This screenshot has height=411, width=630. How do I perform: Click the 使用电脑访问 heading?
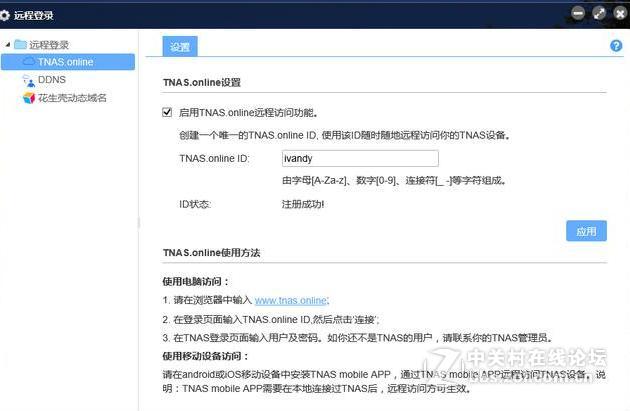click(196, 282)
